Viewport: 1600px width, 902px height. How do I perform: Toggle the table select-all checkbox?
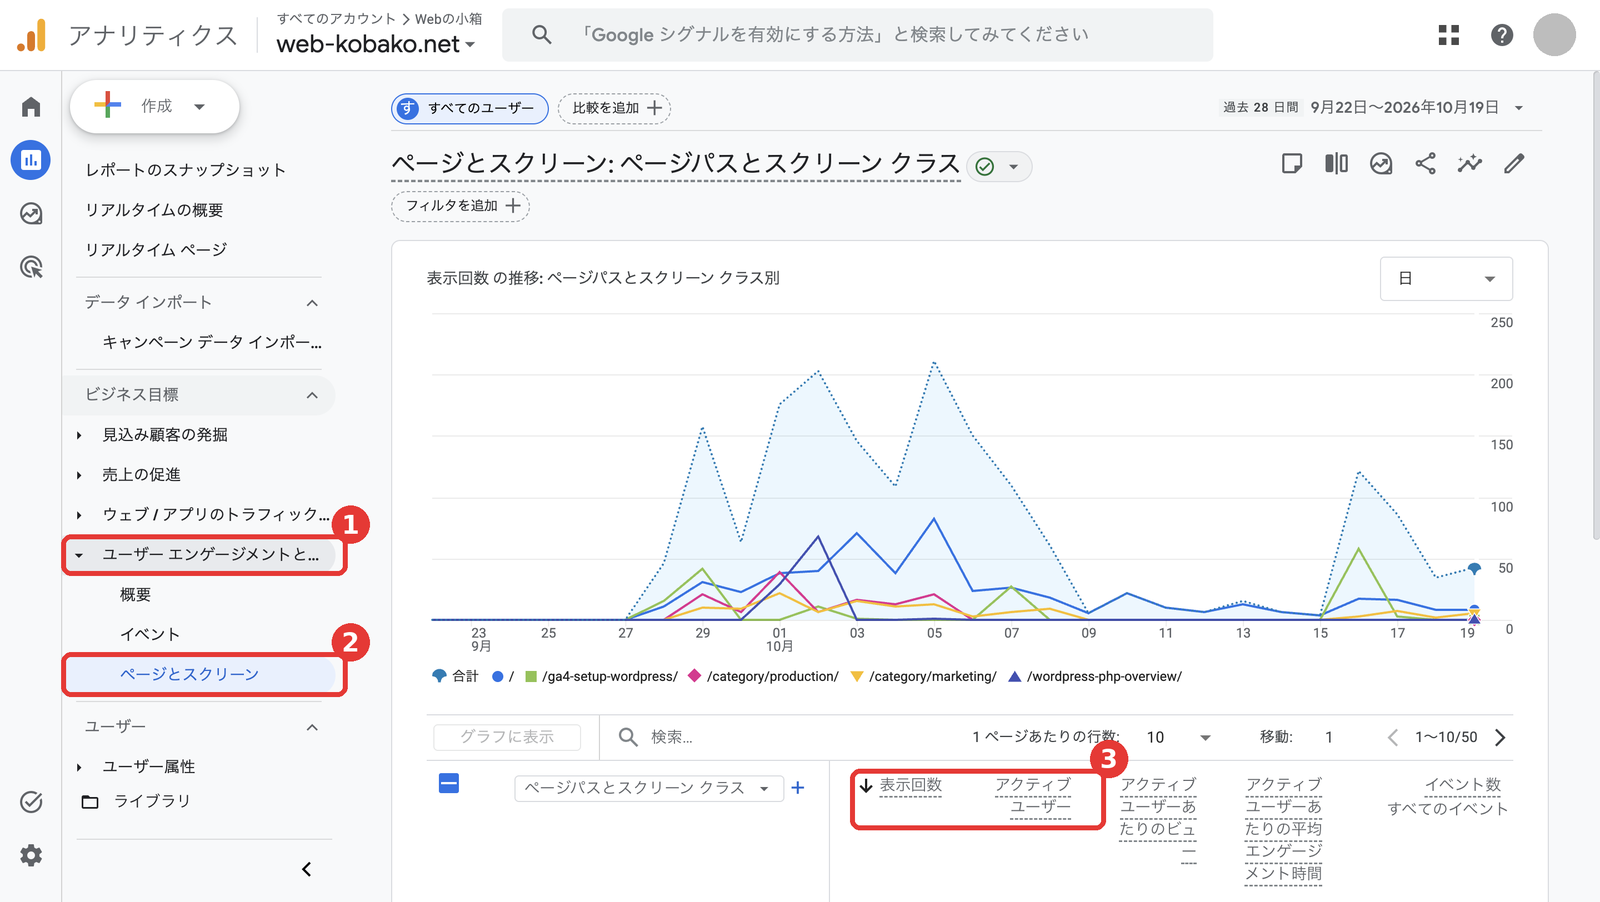(x=449, y=784)
